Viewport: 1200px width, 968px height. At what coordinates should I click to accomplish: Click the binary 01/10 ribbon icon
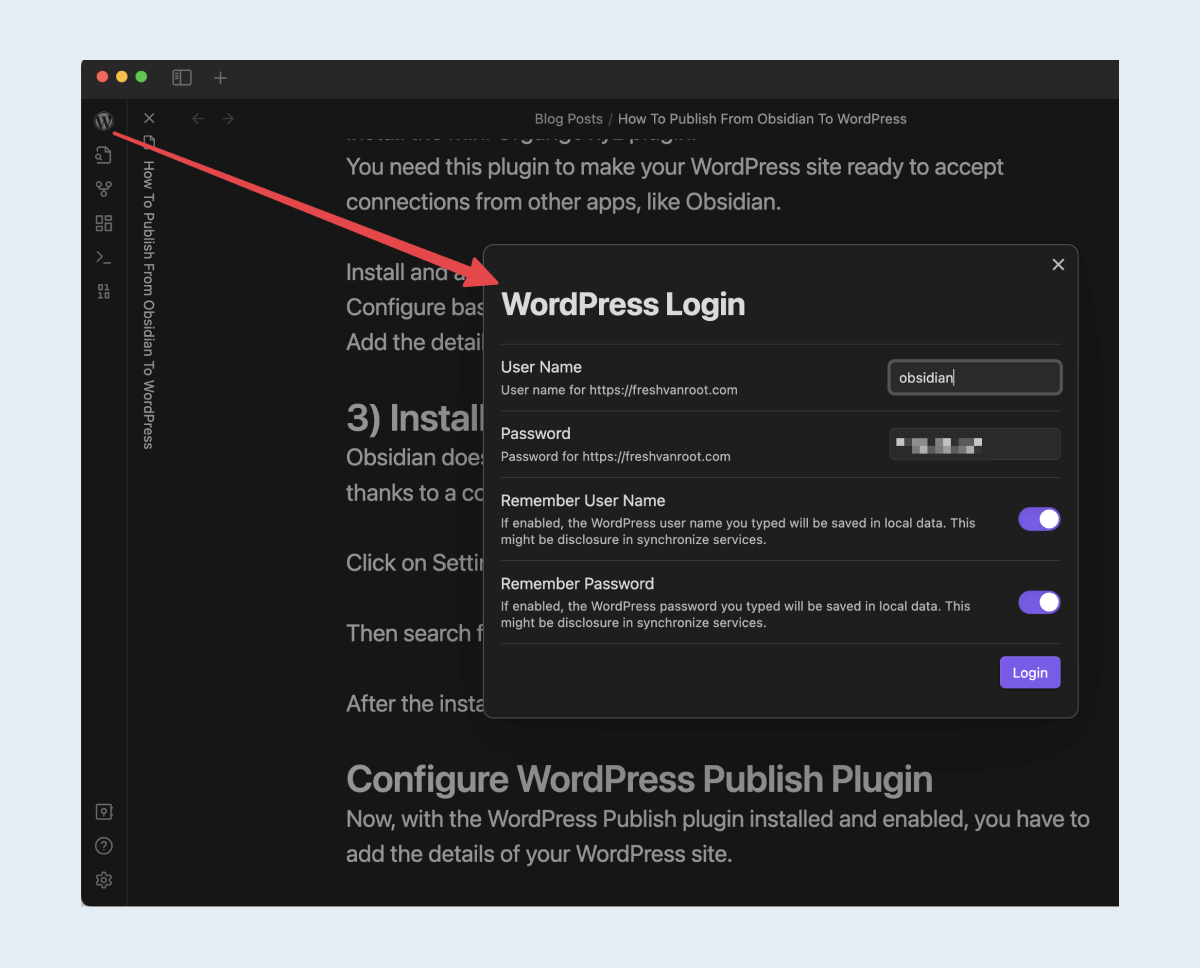[104, 291]
